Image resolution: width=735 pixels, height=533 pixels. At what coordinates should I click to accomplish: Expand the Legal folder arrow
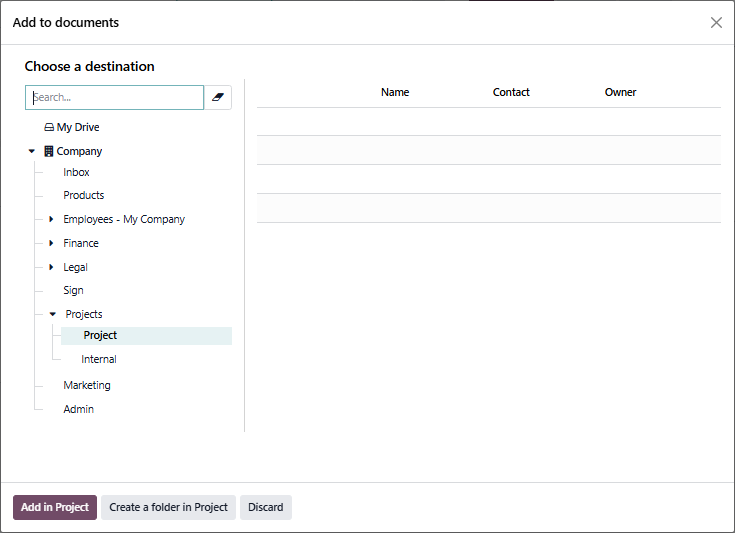coord(51,267)
